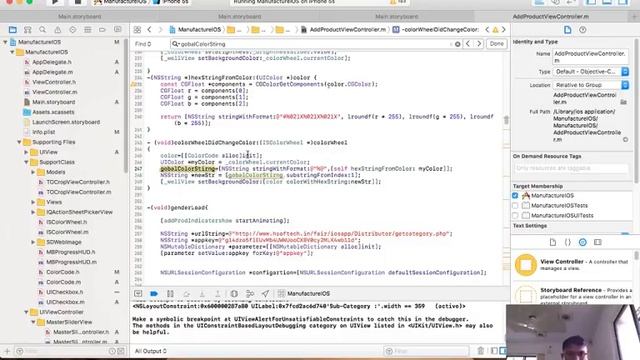
Task: Open ISColorWheel.m file
Action: (x=67, y=232)
